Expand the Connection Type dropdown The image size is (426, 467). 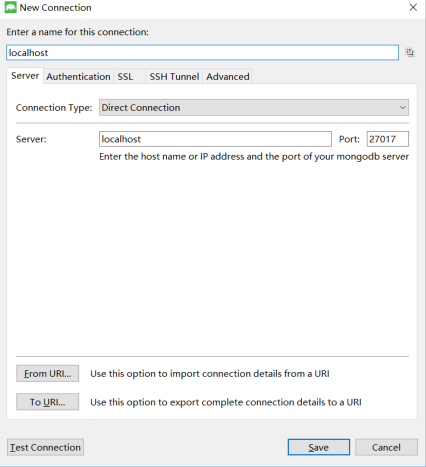pyautogui.click(x=254, y=108)
